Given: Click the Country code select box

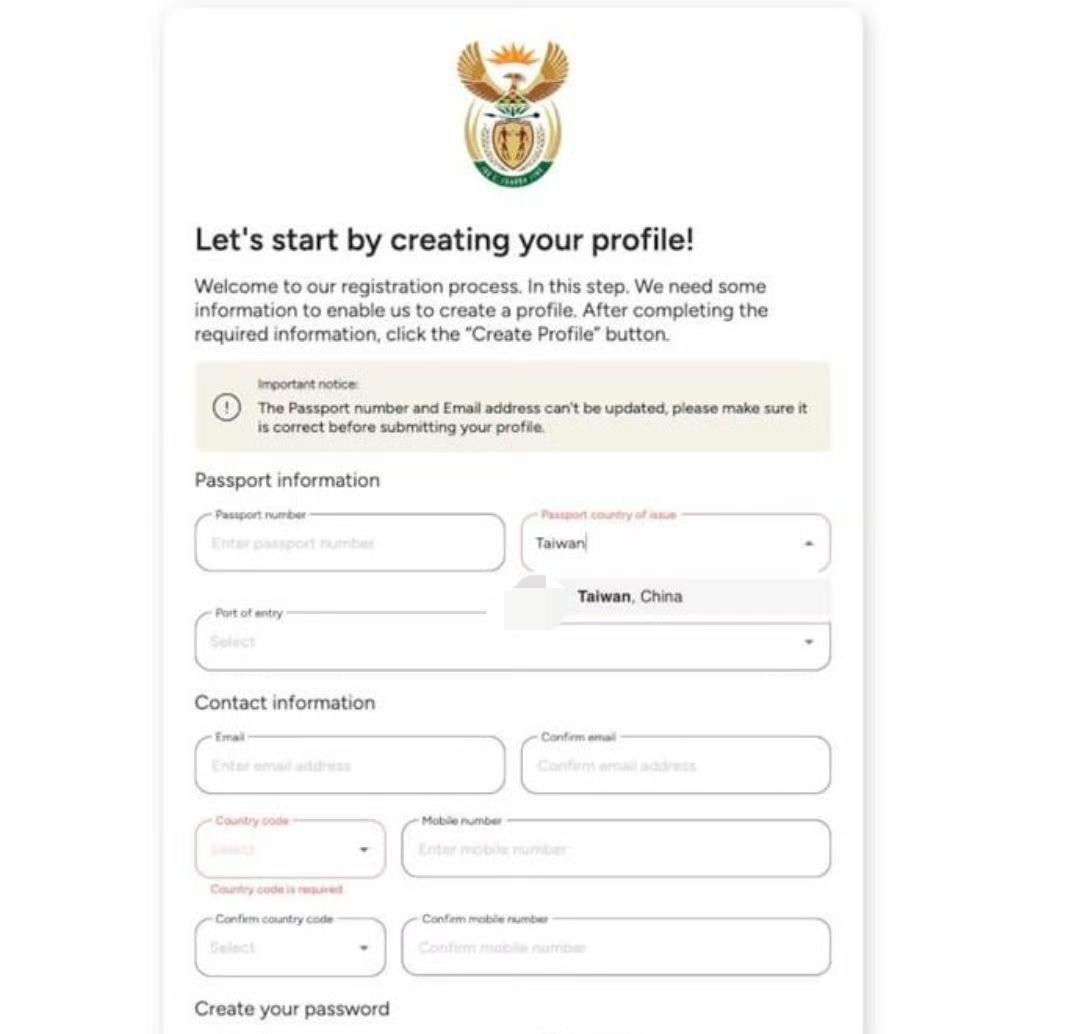Looking at the screenshot, I should pos(290,849).
